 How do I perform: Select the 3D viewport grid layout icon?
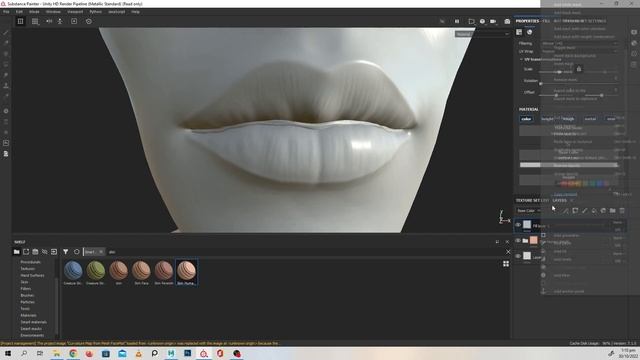tap(20, 21)
